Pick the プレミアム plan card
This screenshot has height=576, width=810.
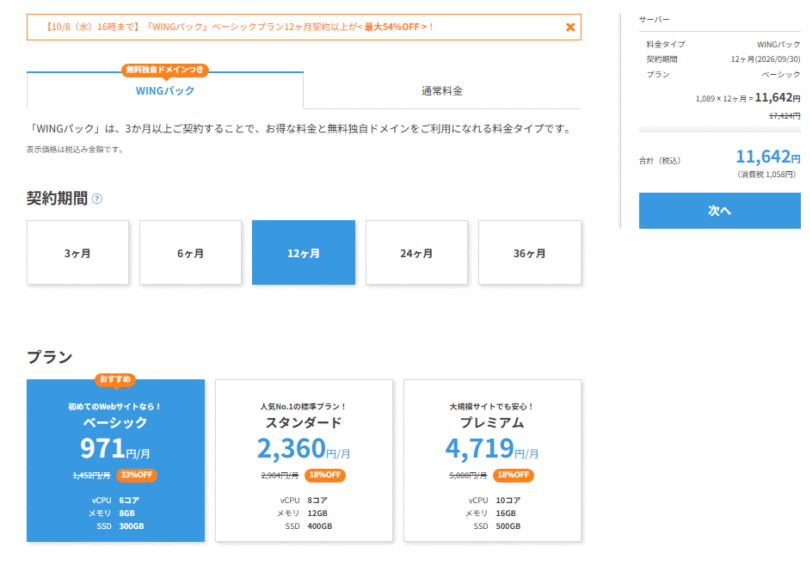492,460
